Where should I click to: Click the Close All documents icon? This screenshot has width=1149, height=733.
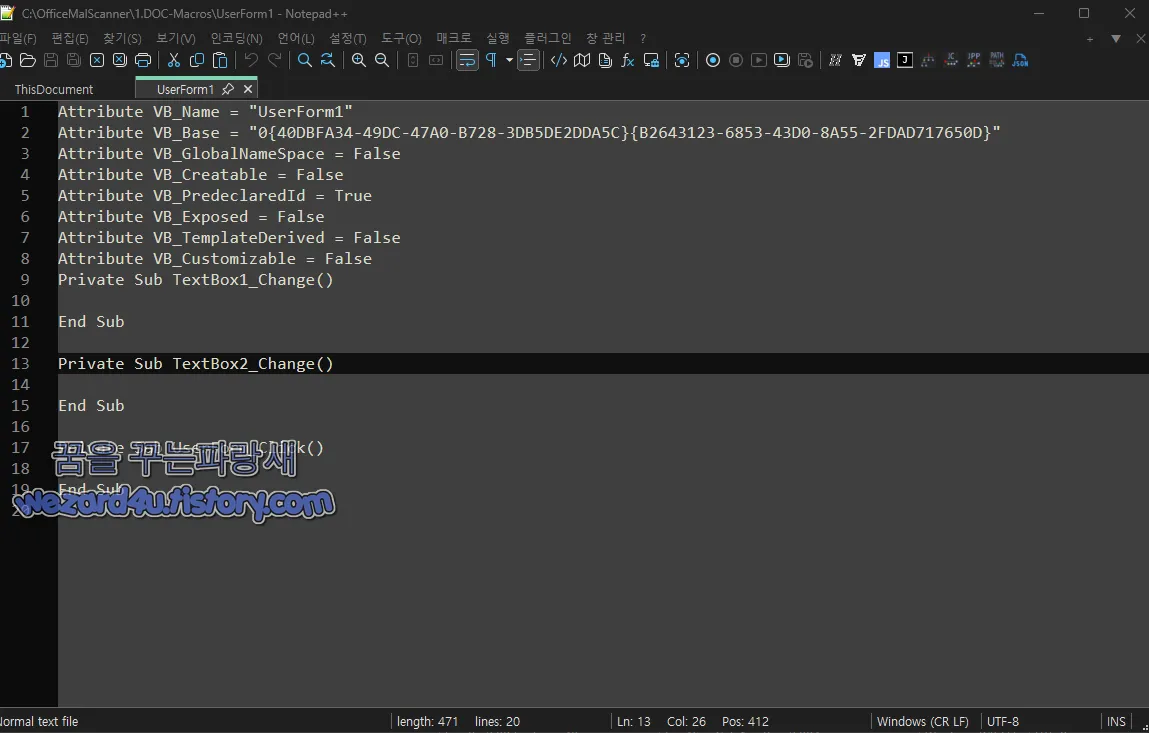click(119, 60)
